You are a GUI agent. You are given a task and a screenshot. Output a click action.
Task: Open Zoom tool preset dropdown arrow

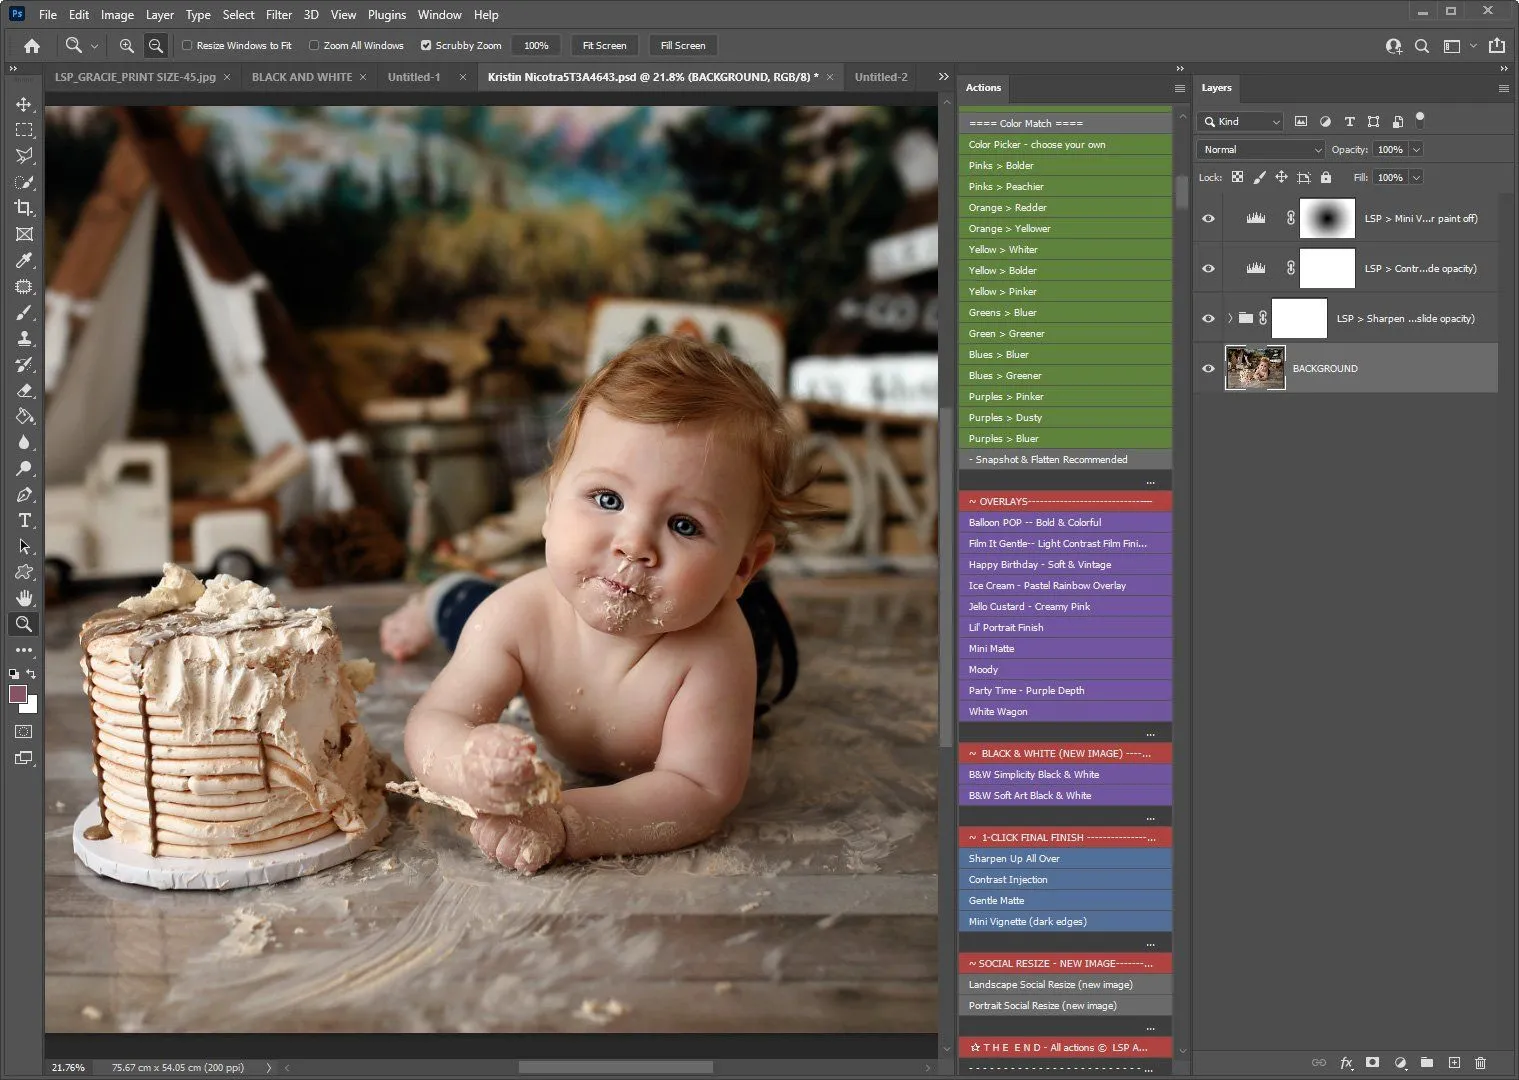coord(94,45)
